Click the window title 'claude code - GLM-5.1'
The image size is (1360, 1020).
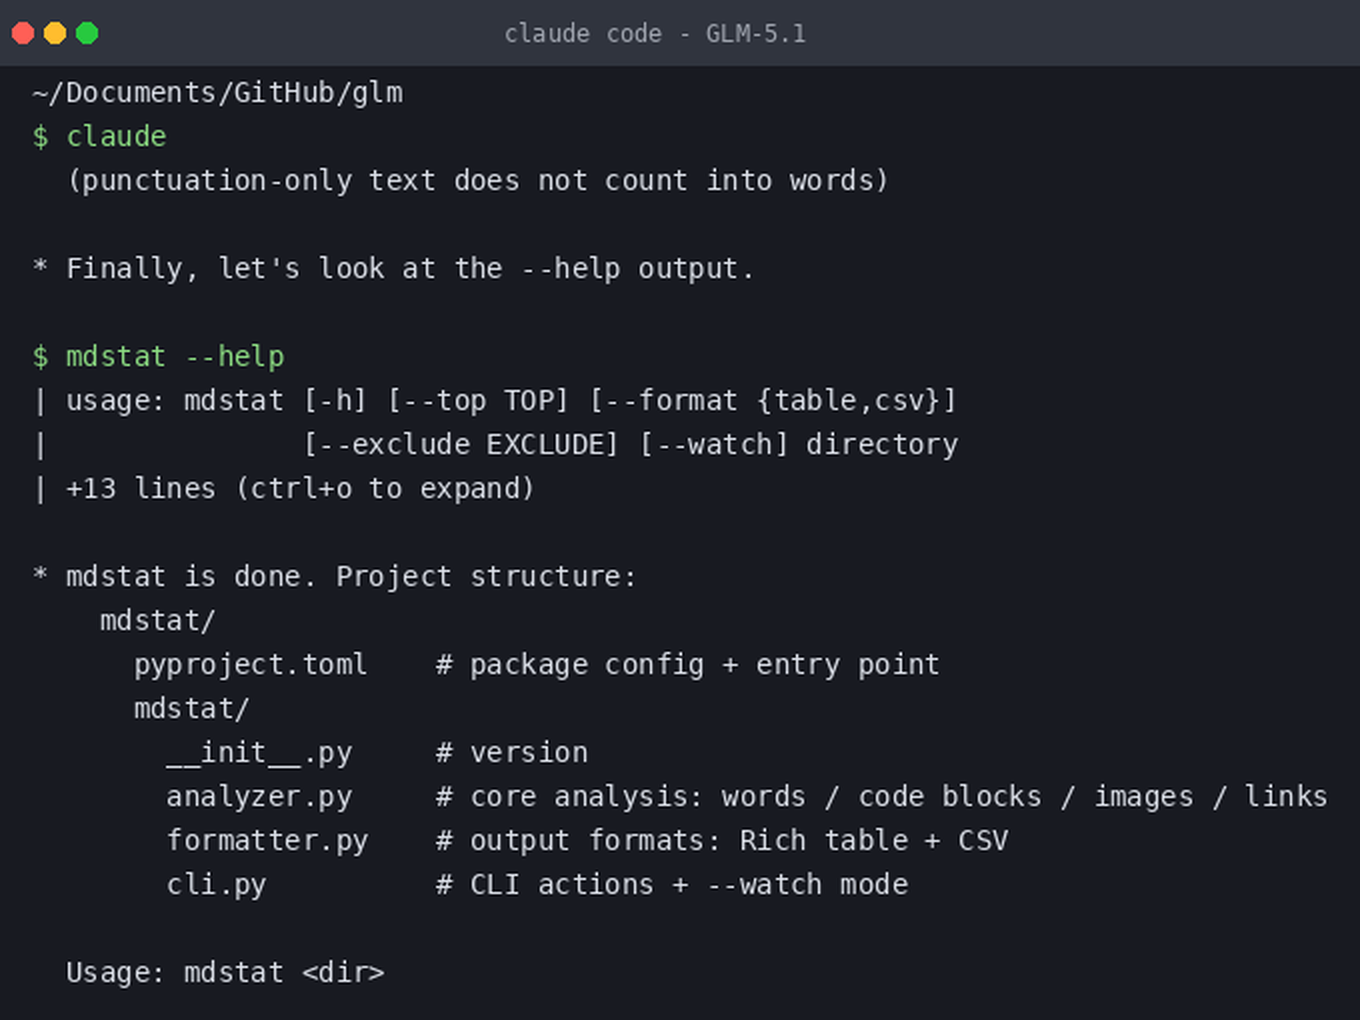pyautogui.click(x=655, y=34)
